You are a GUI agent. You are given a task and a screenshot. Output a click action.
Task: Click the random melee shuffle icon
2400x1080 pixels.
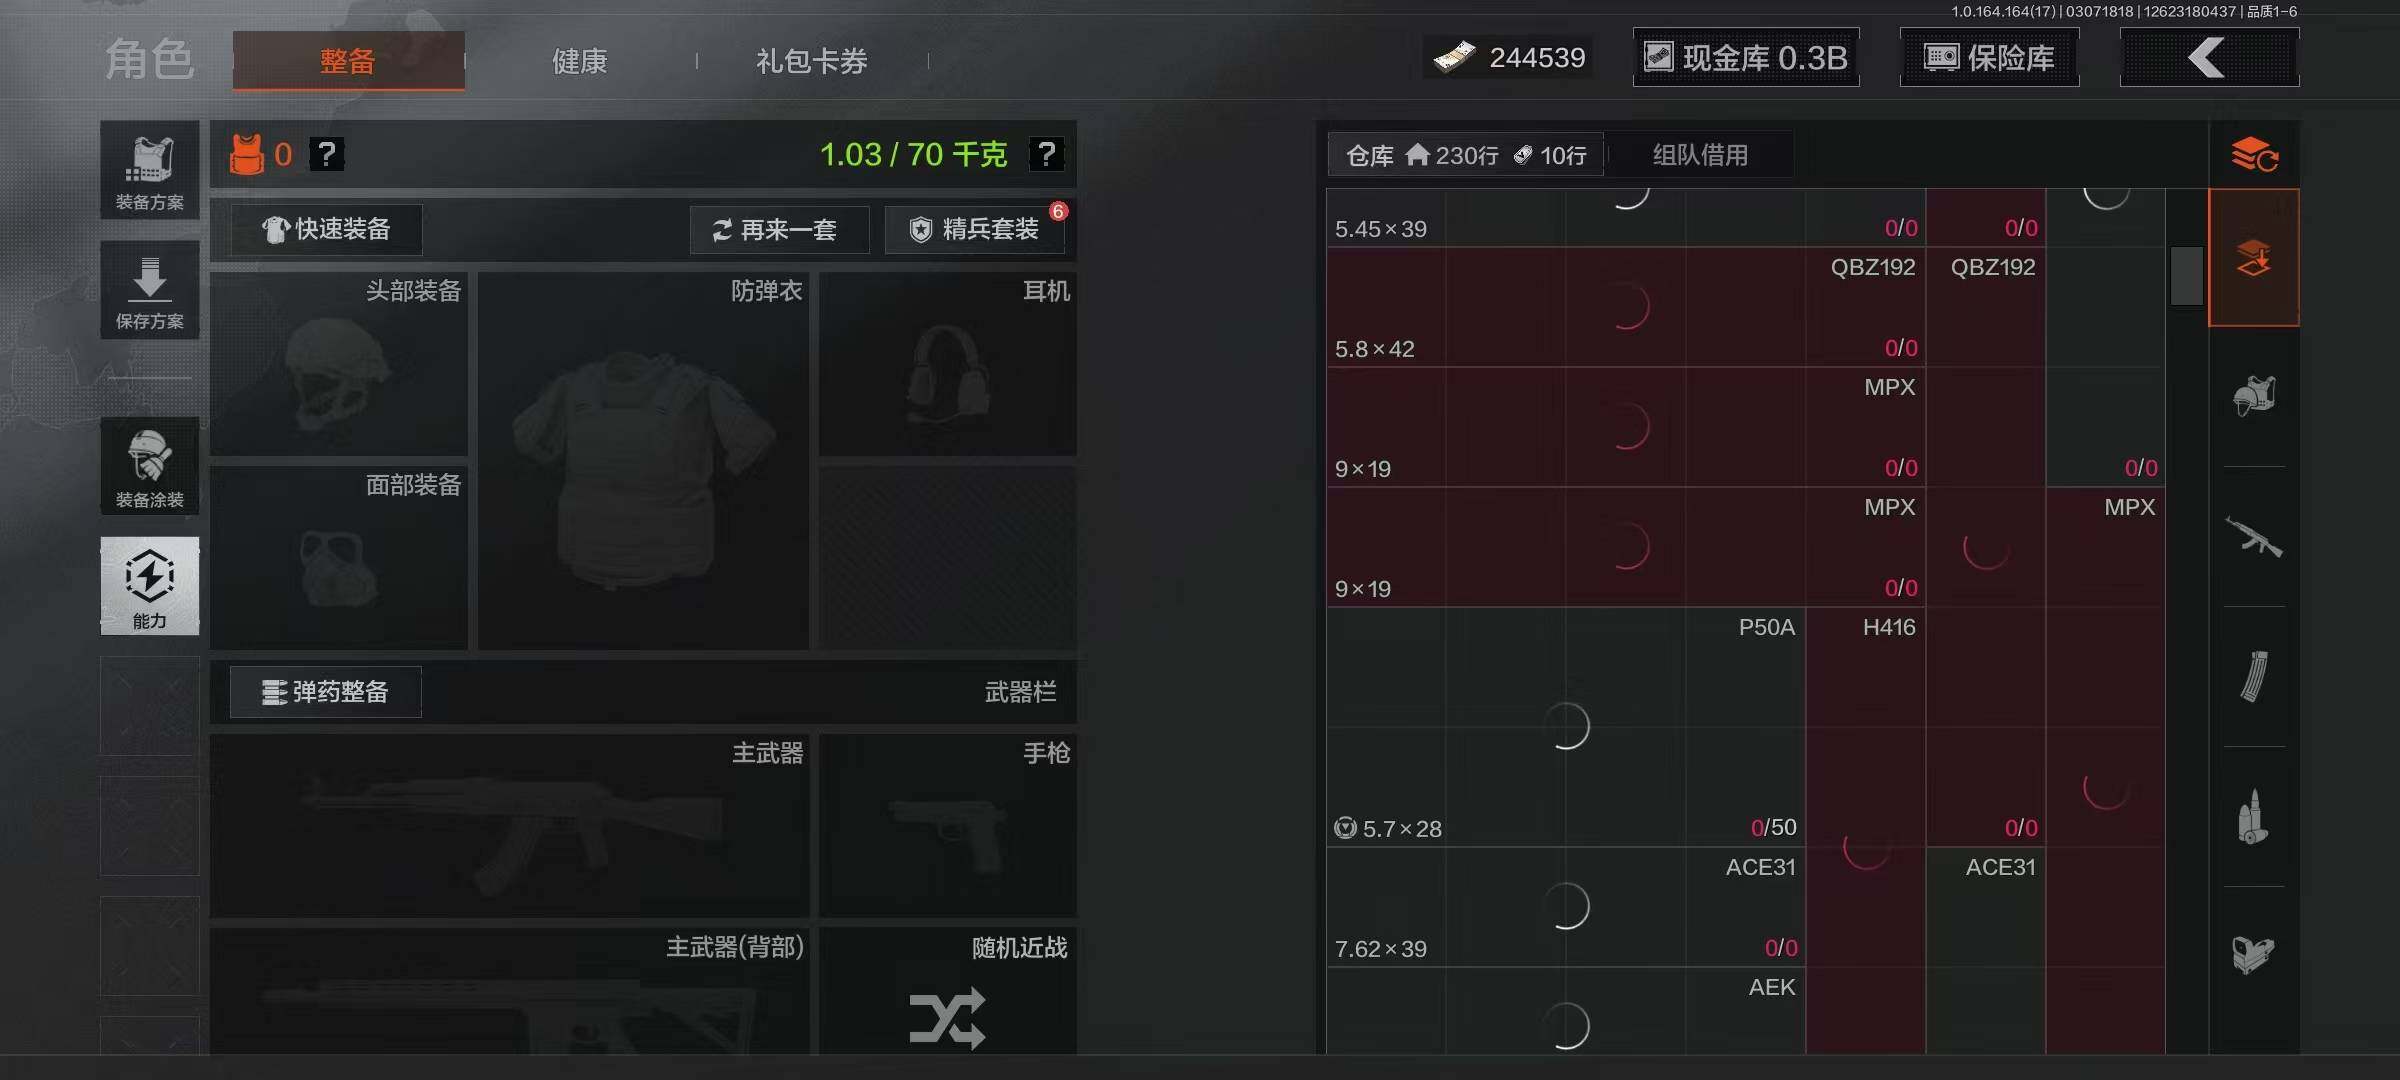point(947,1018)
